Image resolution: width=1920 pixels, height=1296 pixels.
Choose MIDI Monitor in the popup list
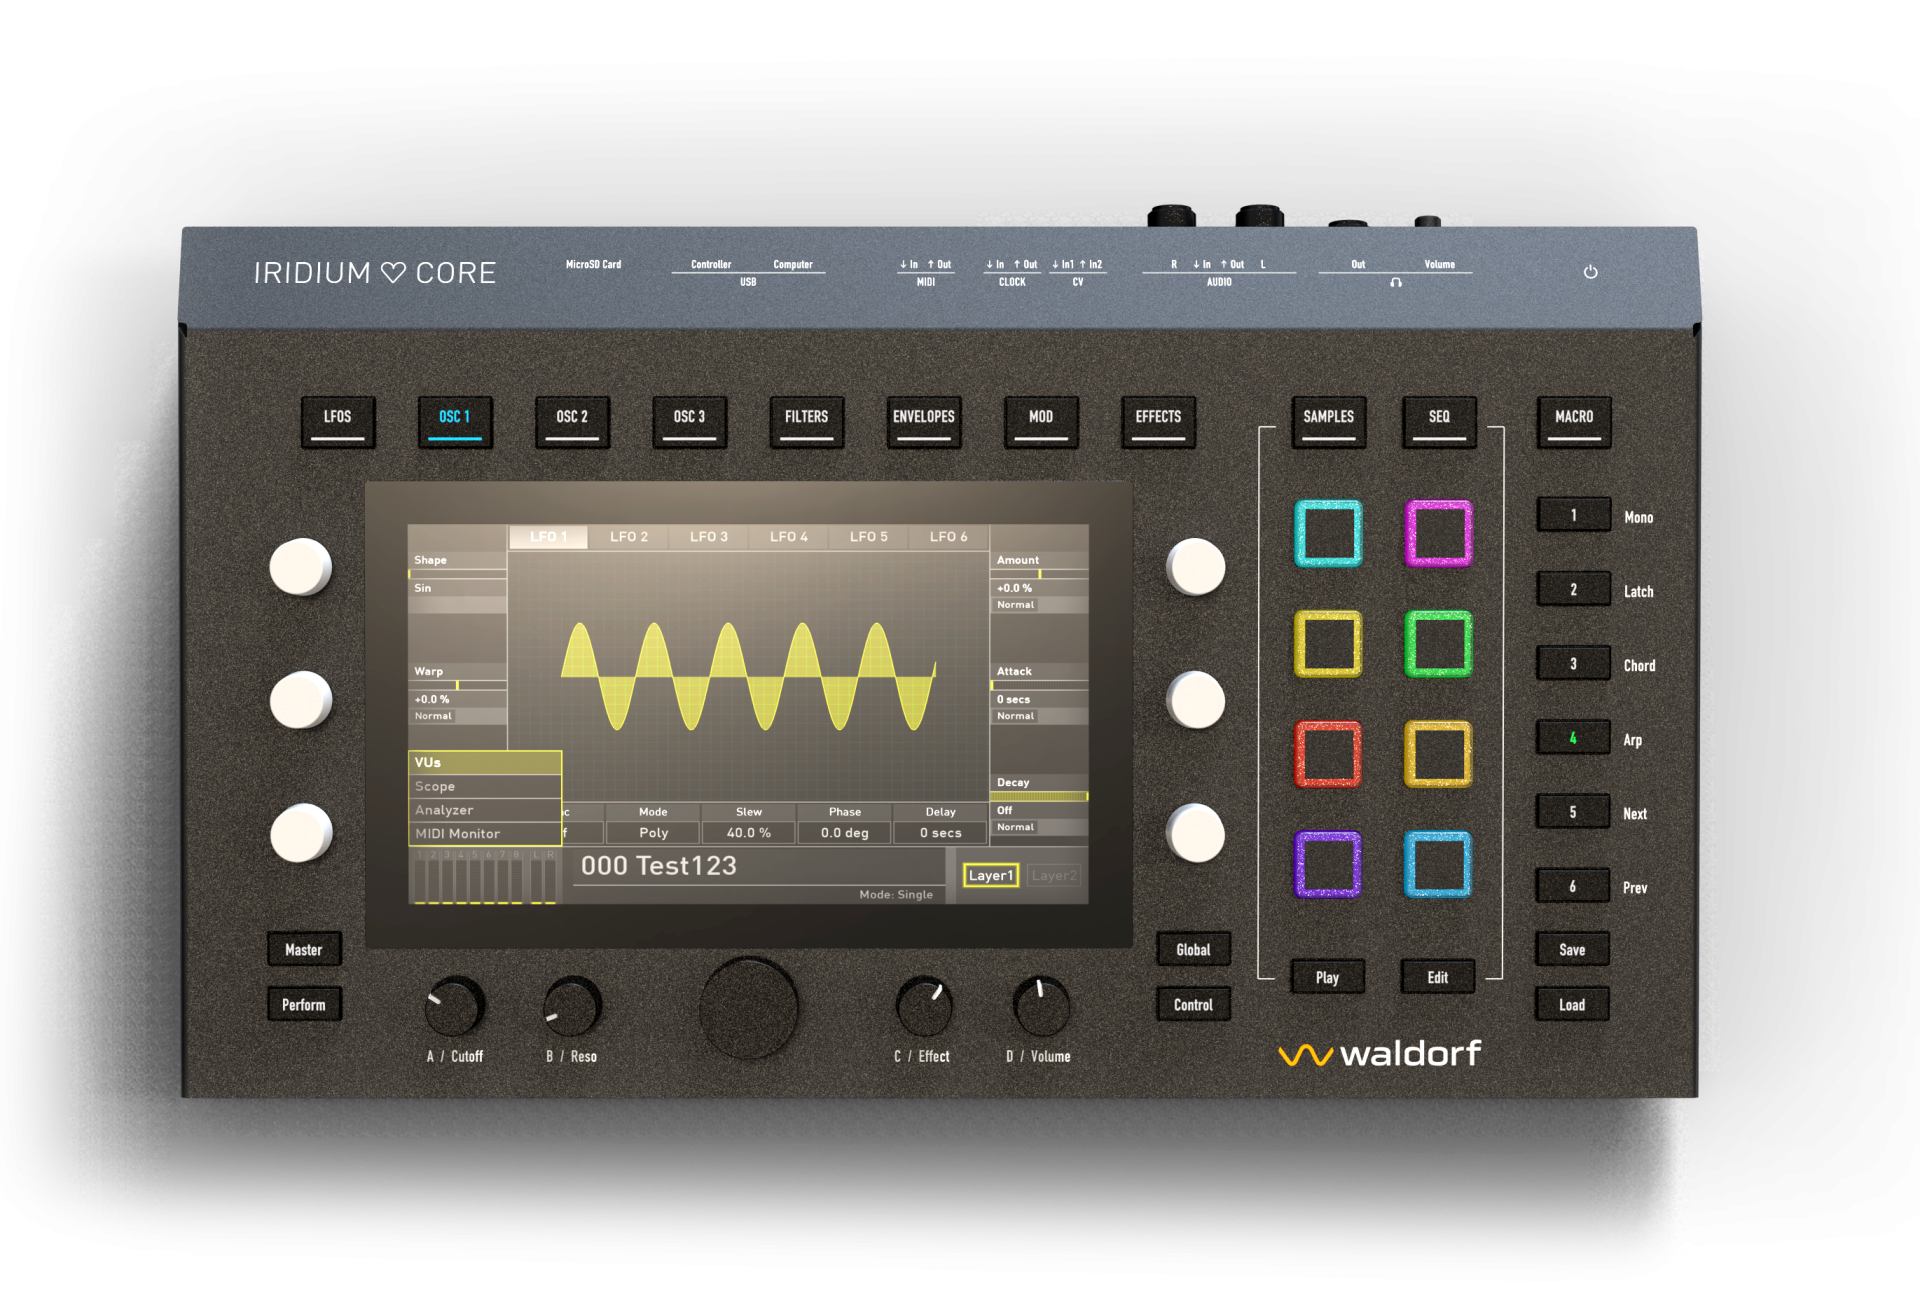point(485,834)
